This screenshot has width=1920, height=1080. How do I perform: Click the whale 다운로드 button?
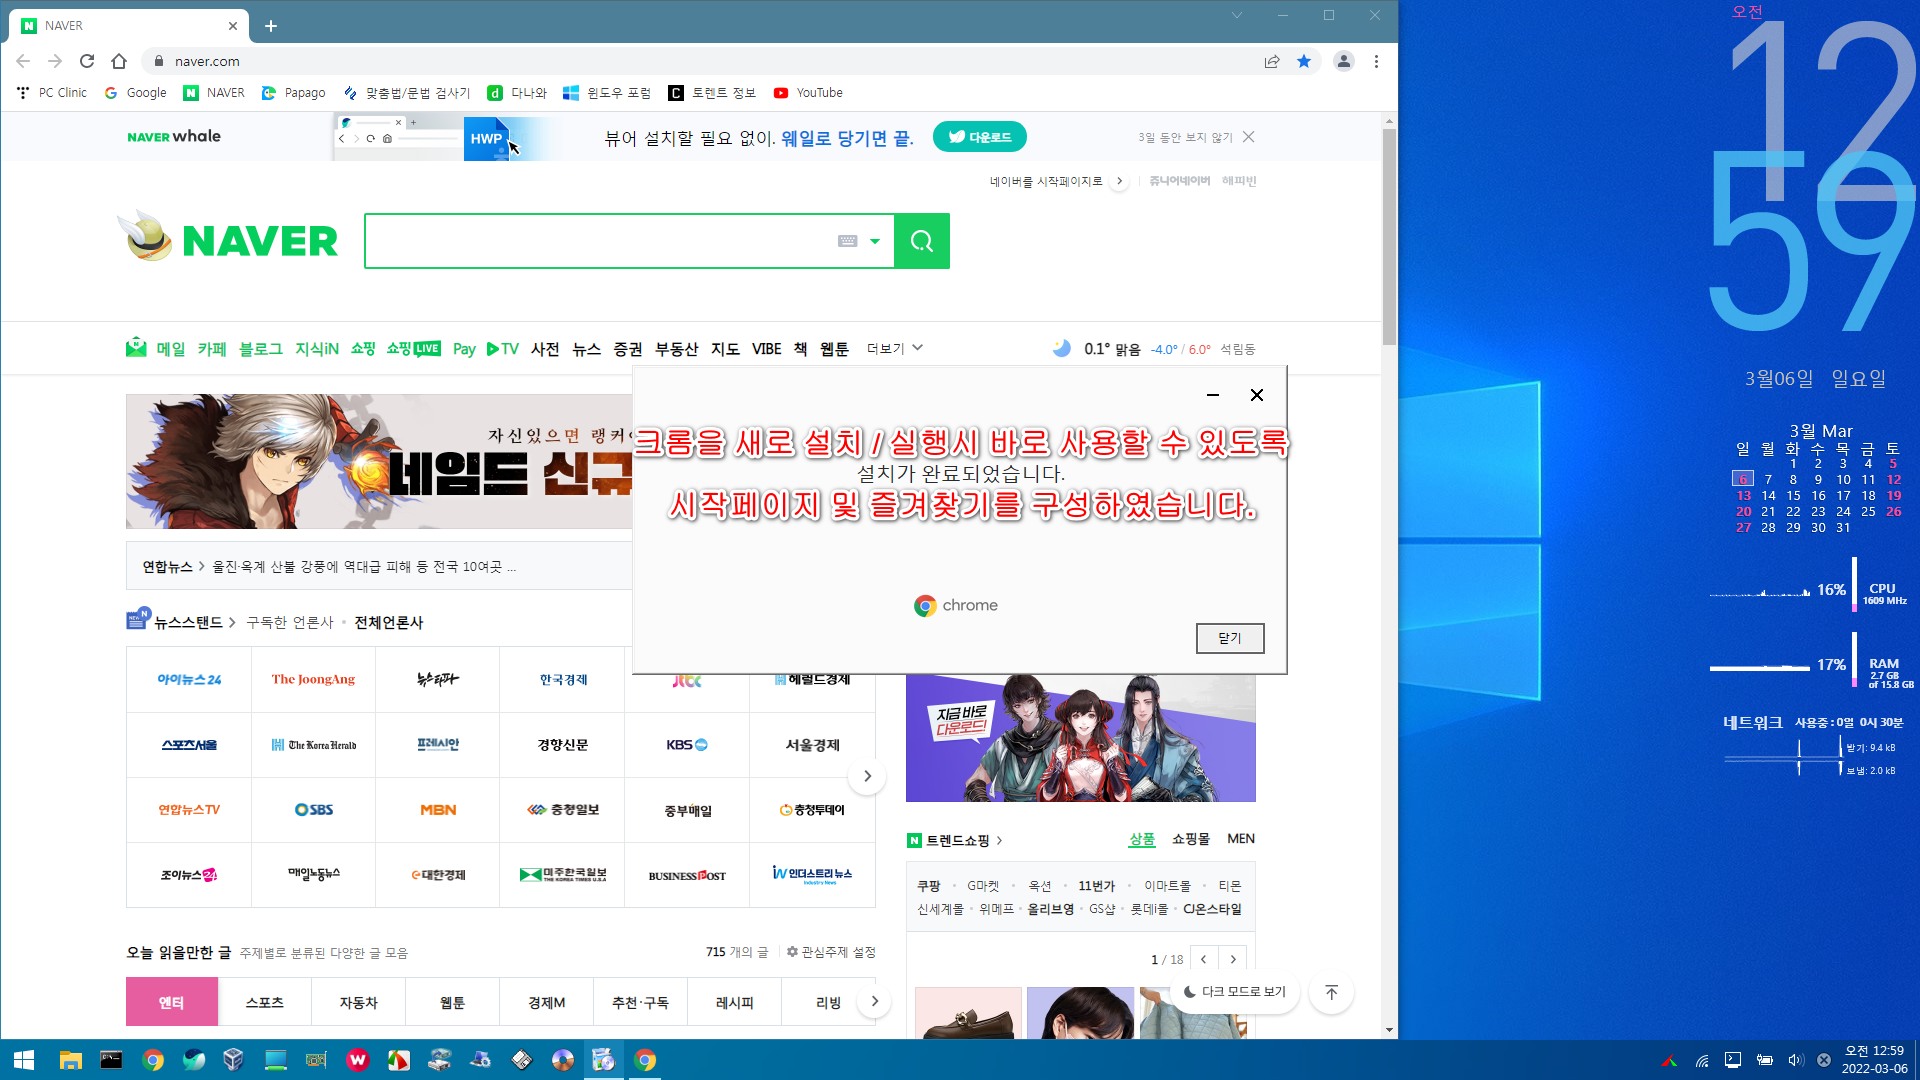(980, 137)
